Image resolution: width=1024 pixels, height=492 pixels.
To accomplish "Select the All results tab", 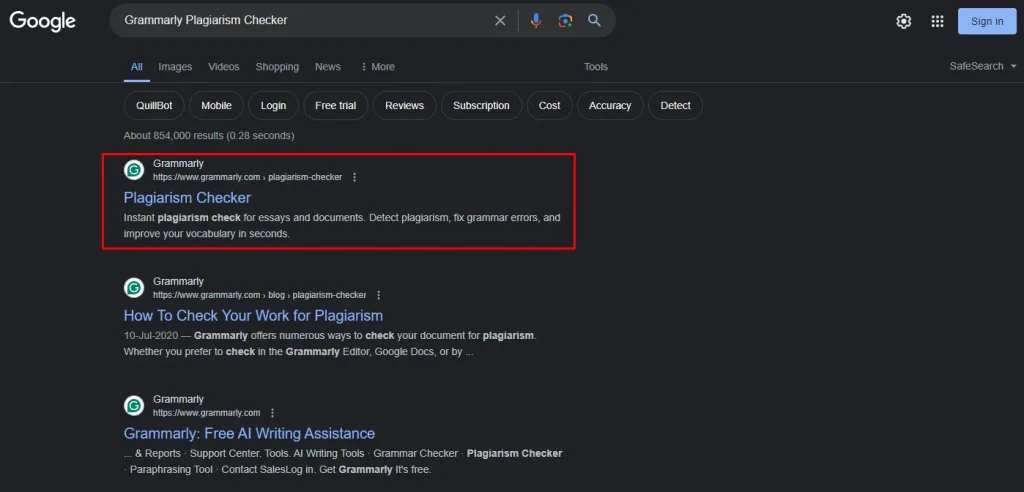I will click(136, 67).
